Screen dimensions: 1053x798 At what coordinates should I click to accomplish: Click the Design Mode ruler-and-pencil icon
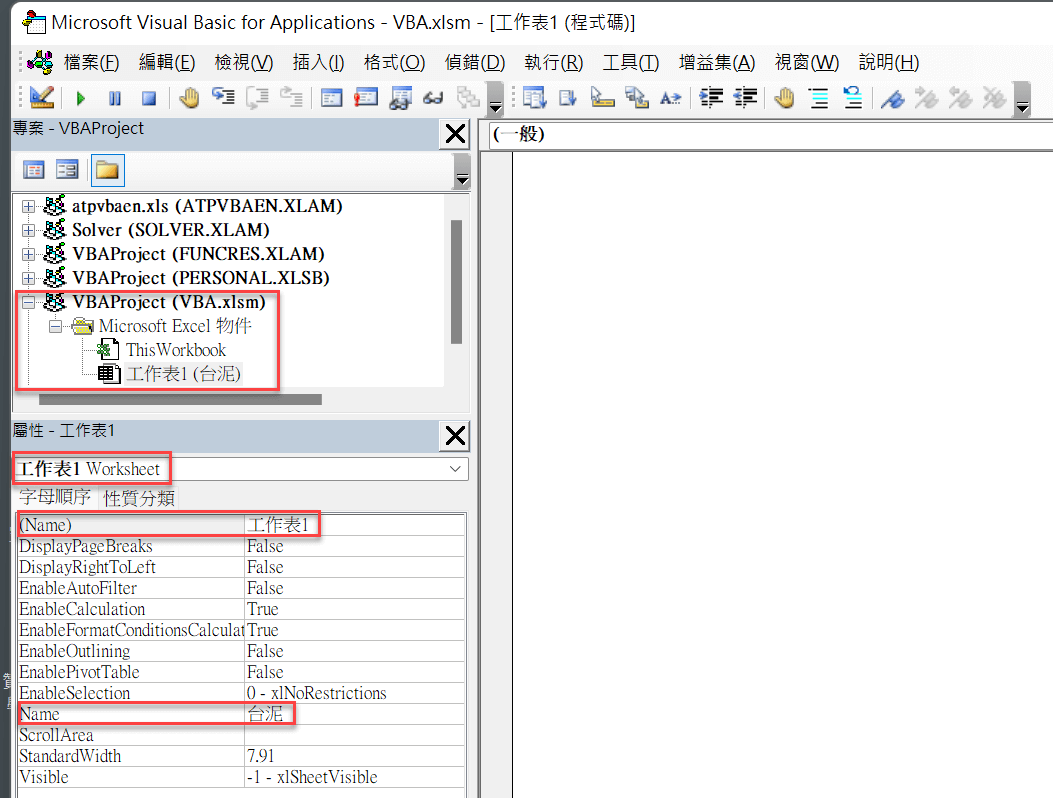pos(42,98)
